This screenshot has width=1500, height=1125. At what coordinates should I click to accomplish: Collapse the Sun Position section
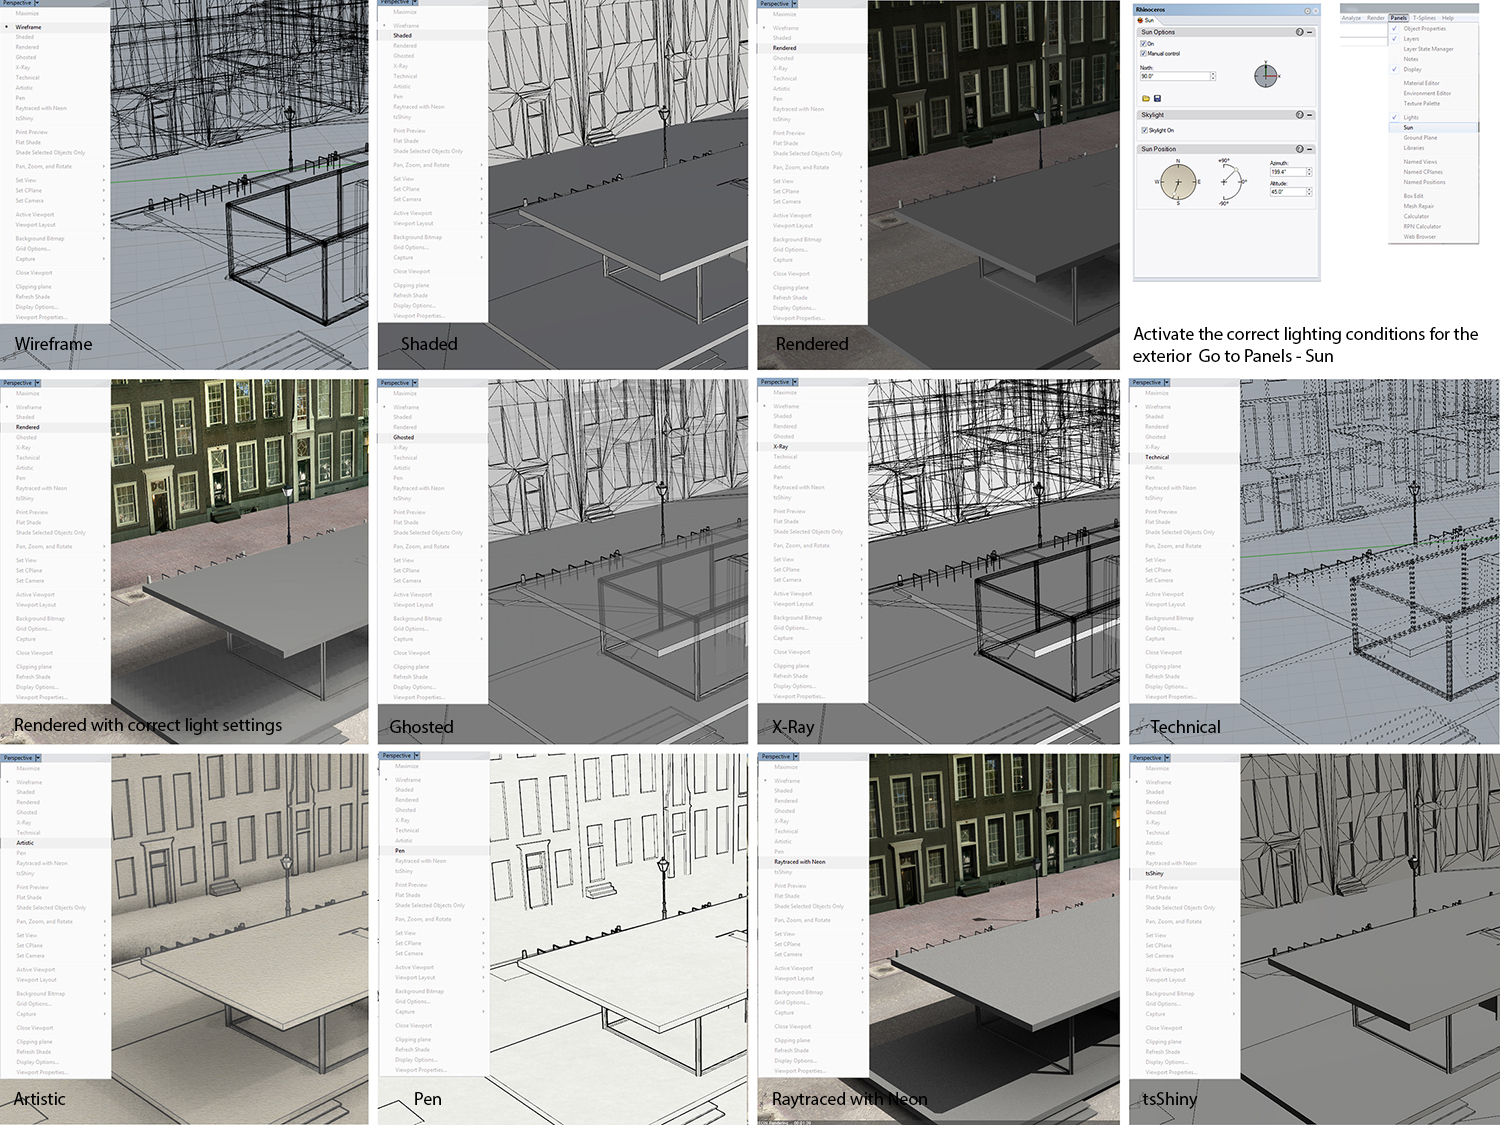tap(1310, 149)
